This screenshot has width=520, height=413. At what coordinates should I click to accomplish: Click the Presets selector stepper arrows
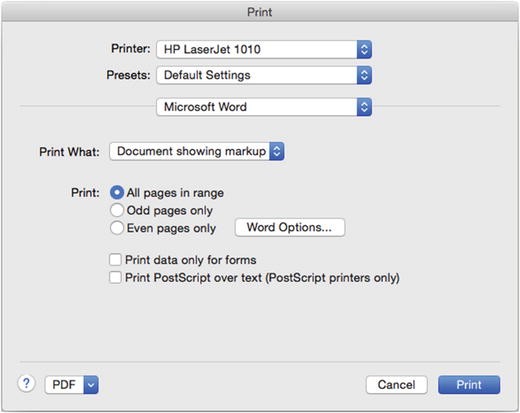click(364, 75)
